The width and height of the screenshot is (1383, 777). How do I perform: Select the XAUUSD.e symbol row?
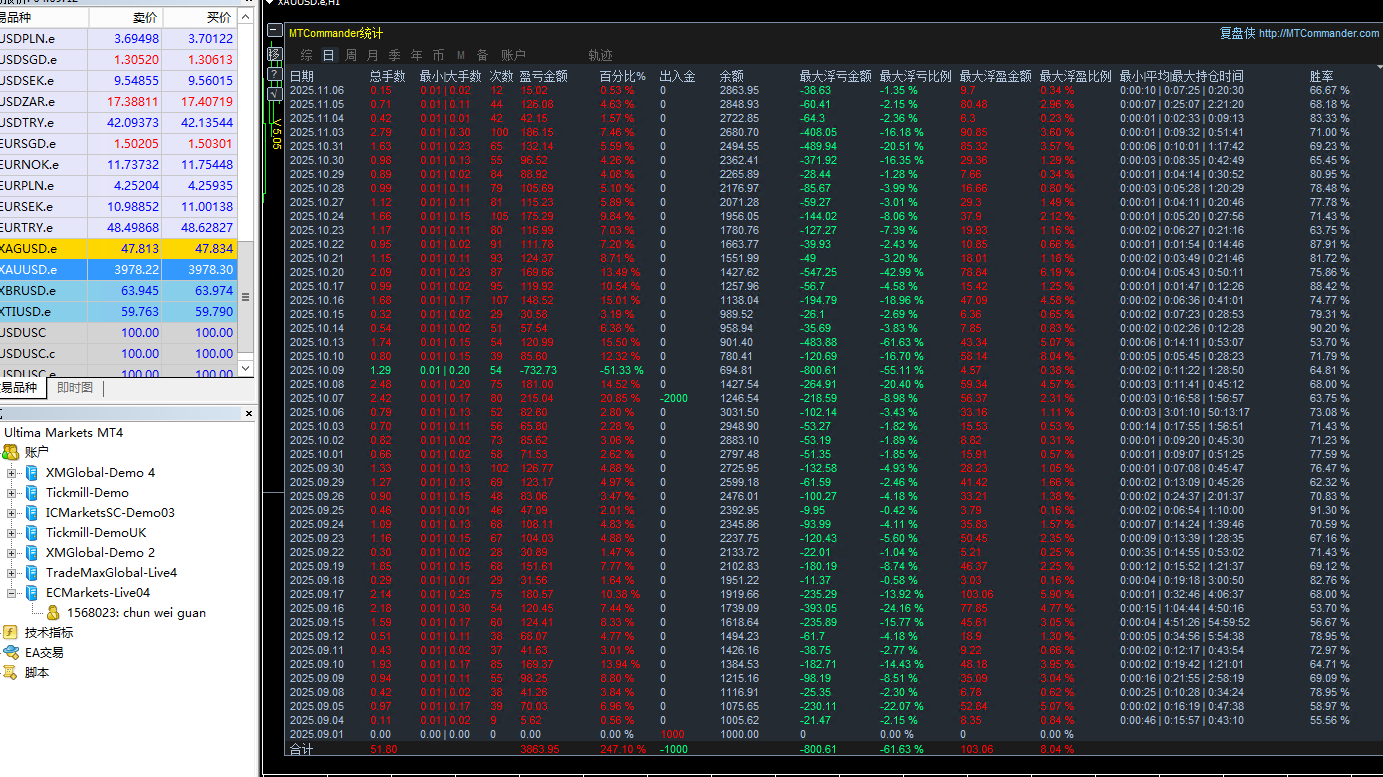click(119, 269)
